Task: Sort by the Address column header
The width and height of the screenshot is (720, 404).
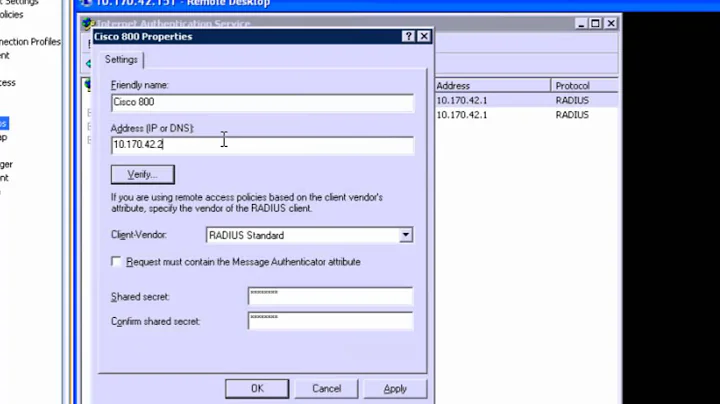Action: (492, 86)
